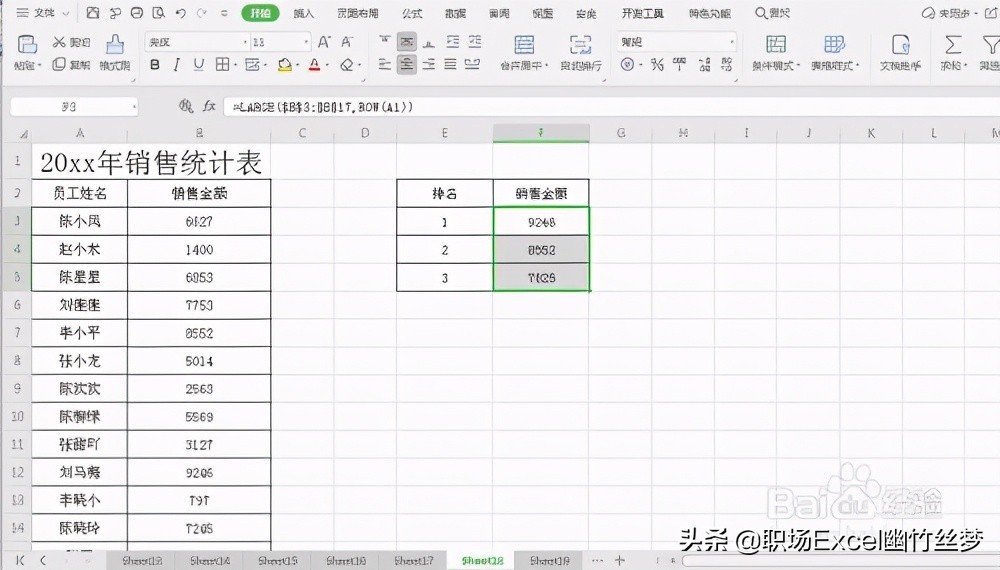Click the decrease indent icon
This screenshot has height=570, width=1000.
point(453,42)
